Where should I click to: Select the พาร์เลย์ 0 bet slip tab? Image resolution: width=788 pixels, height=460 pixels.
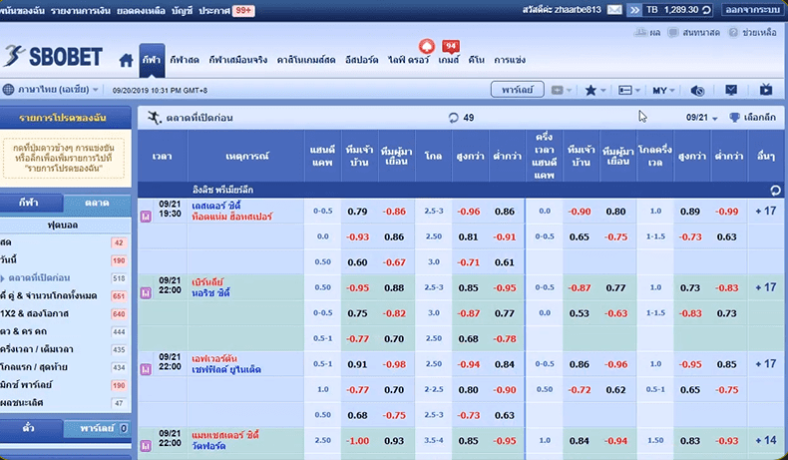click(x=97, y=429)
